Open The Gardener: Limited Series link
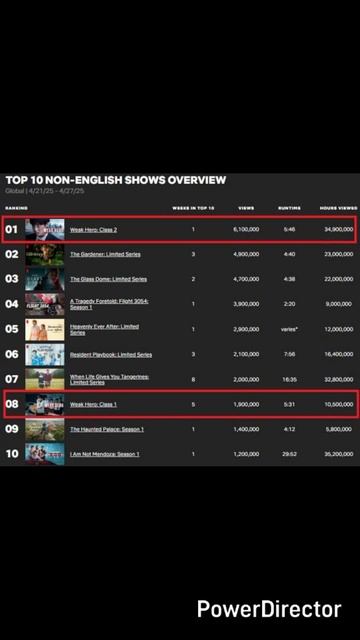Viewport: 360px width, 640px height. [x=105, y=254]
